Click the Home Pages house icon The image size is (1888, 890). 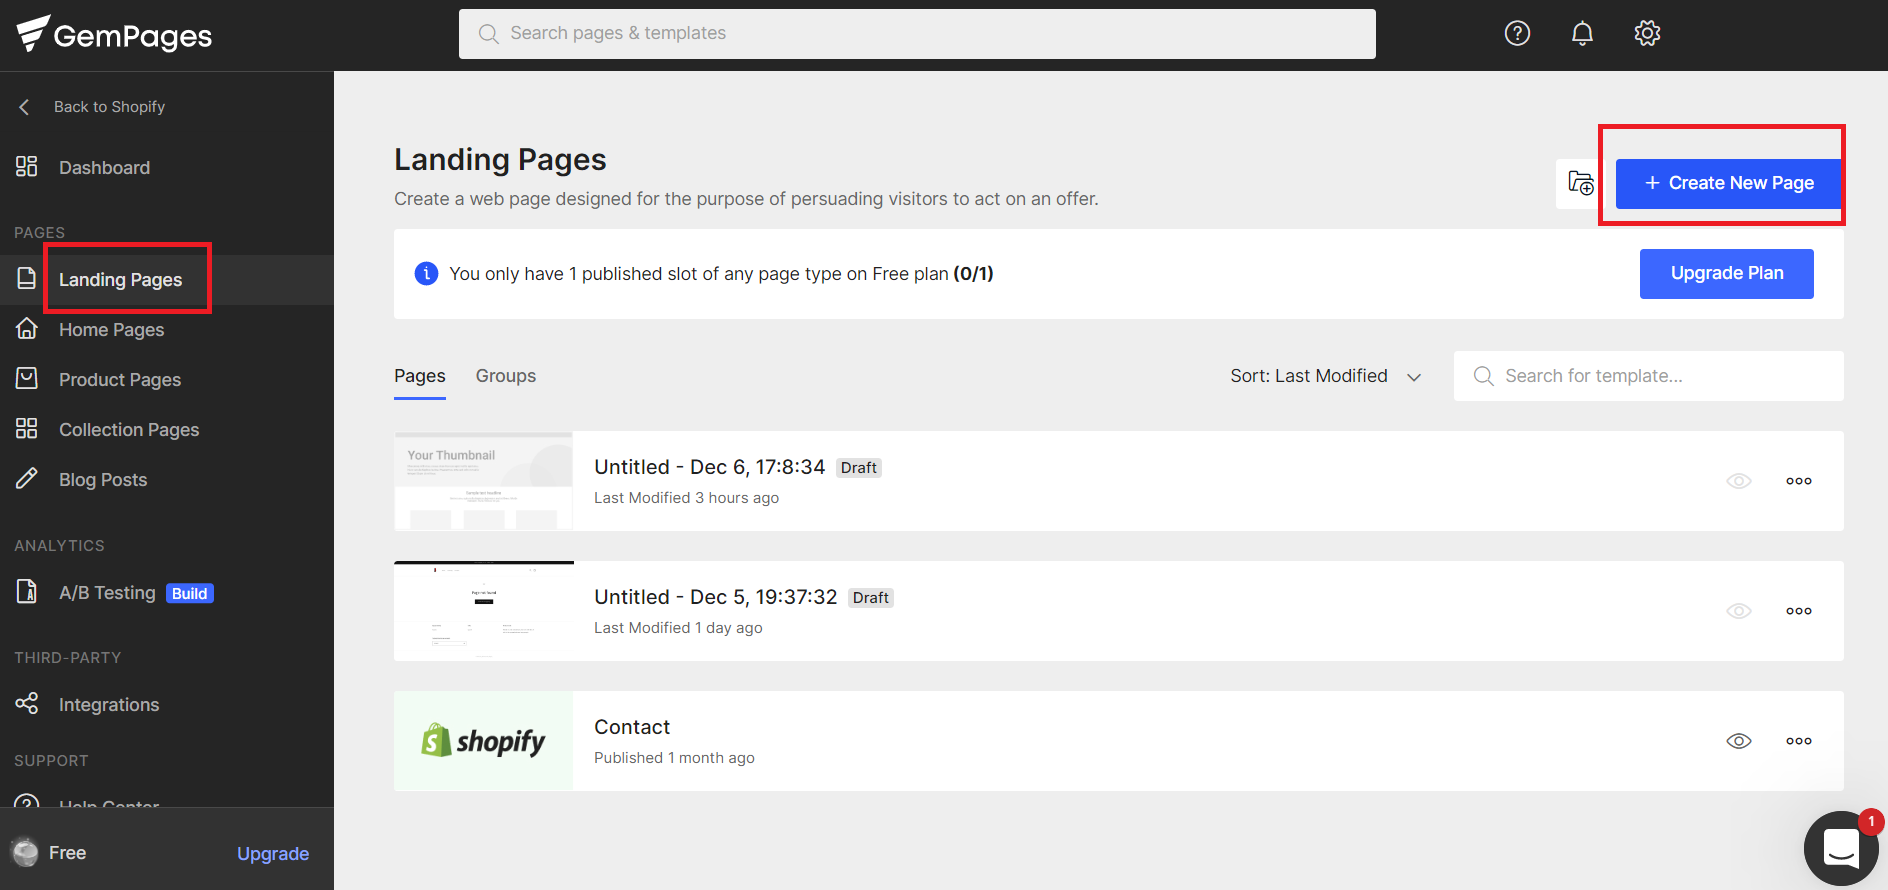[27, 328]
